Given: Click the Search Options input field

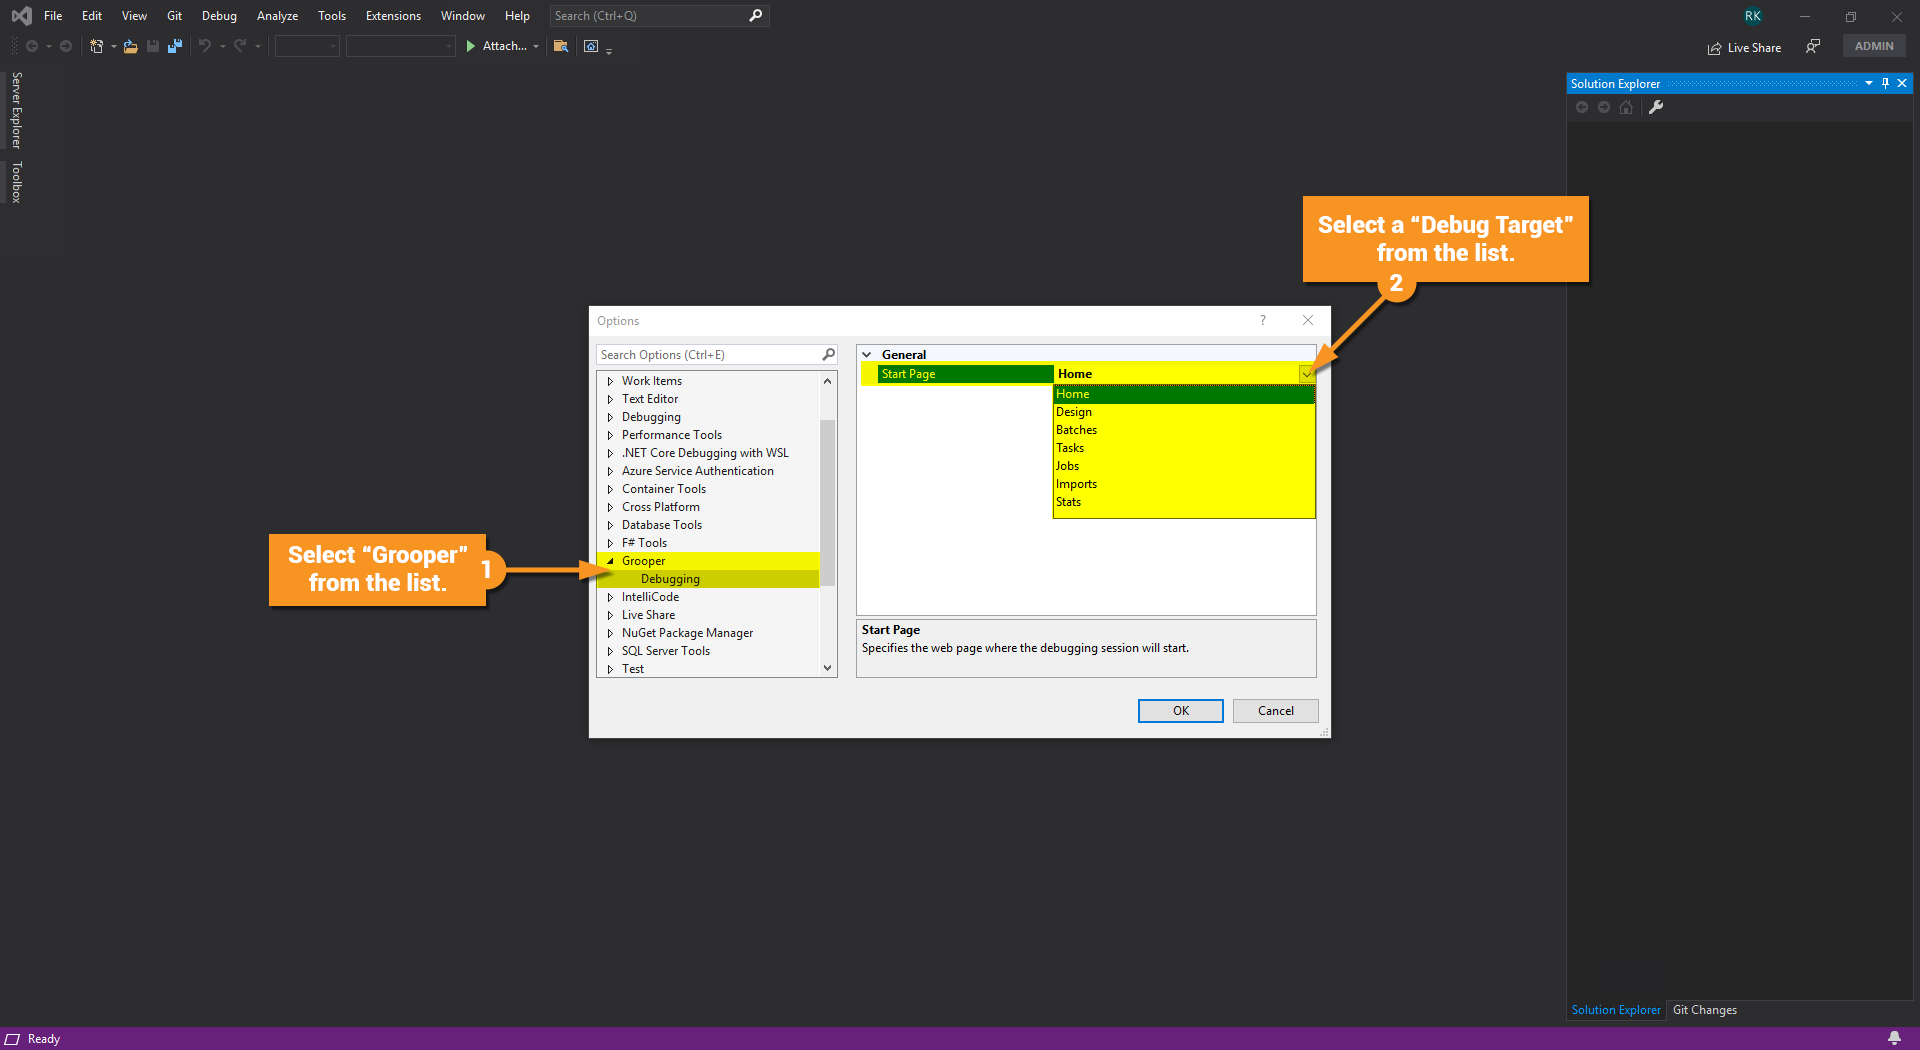Looking at the screenshot, I should 708,355.
